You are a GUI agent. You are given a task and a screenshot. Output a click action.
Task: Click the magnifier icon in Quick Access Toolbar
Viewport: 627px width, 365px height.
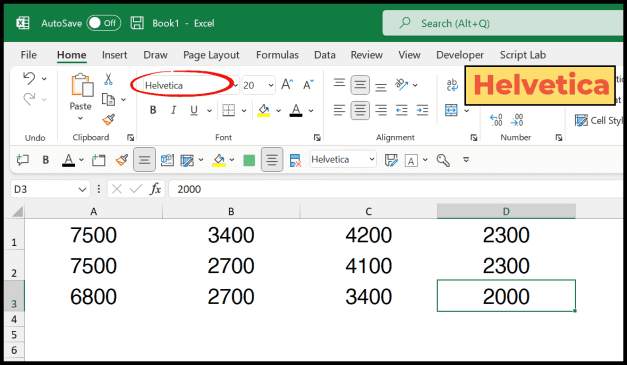443,160
